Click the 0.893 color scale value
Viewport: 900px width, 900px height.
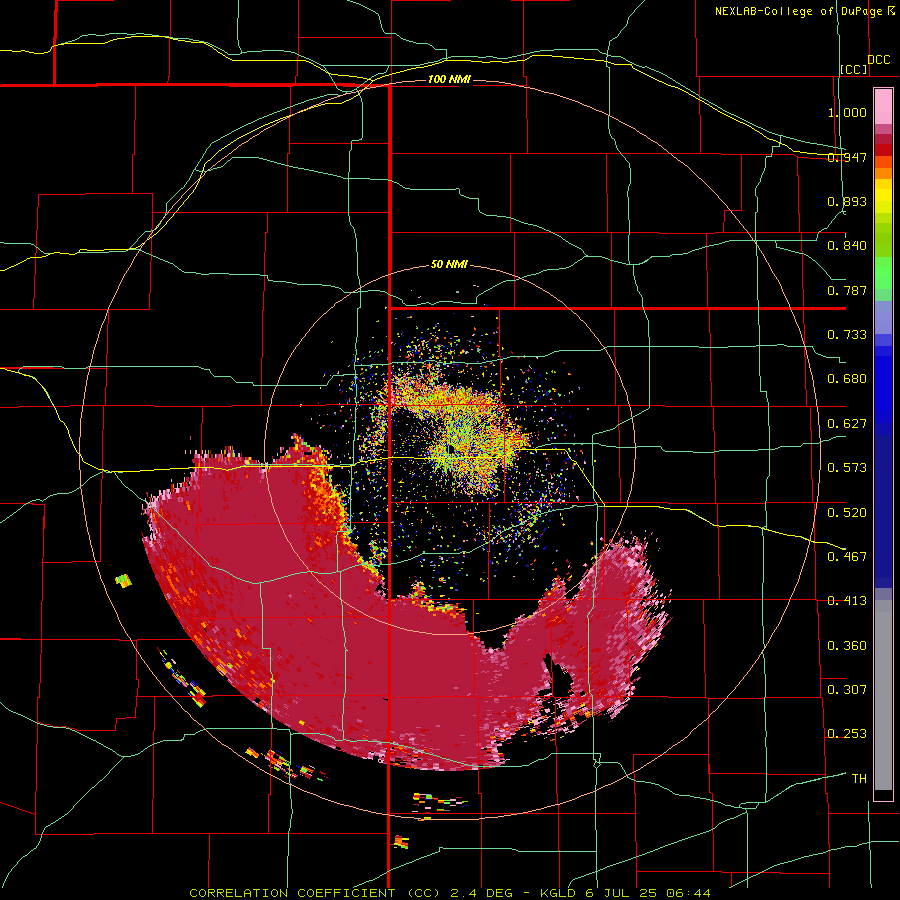[847, 201]
